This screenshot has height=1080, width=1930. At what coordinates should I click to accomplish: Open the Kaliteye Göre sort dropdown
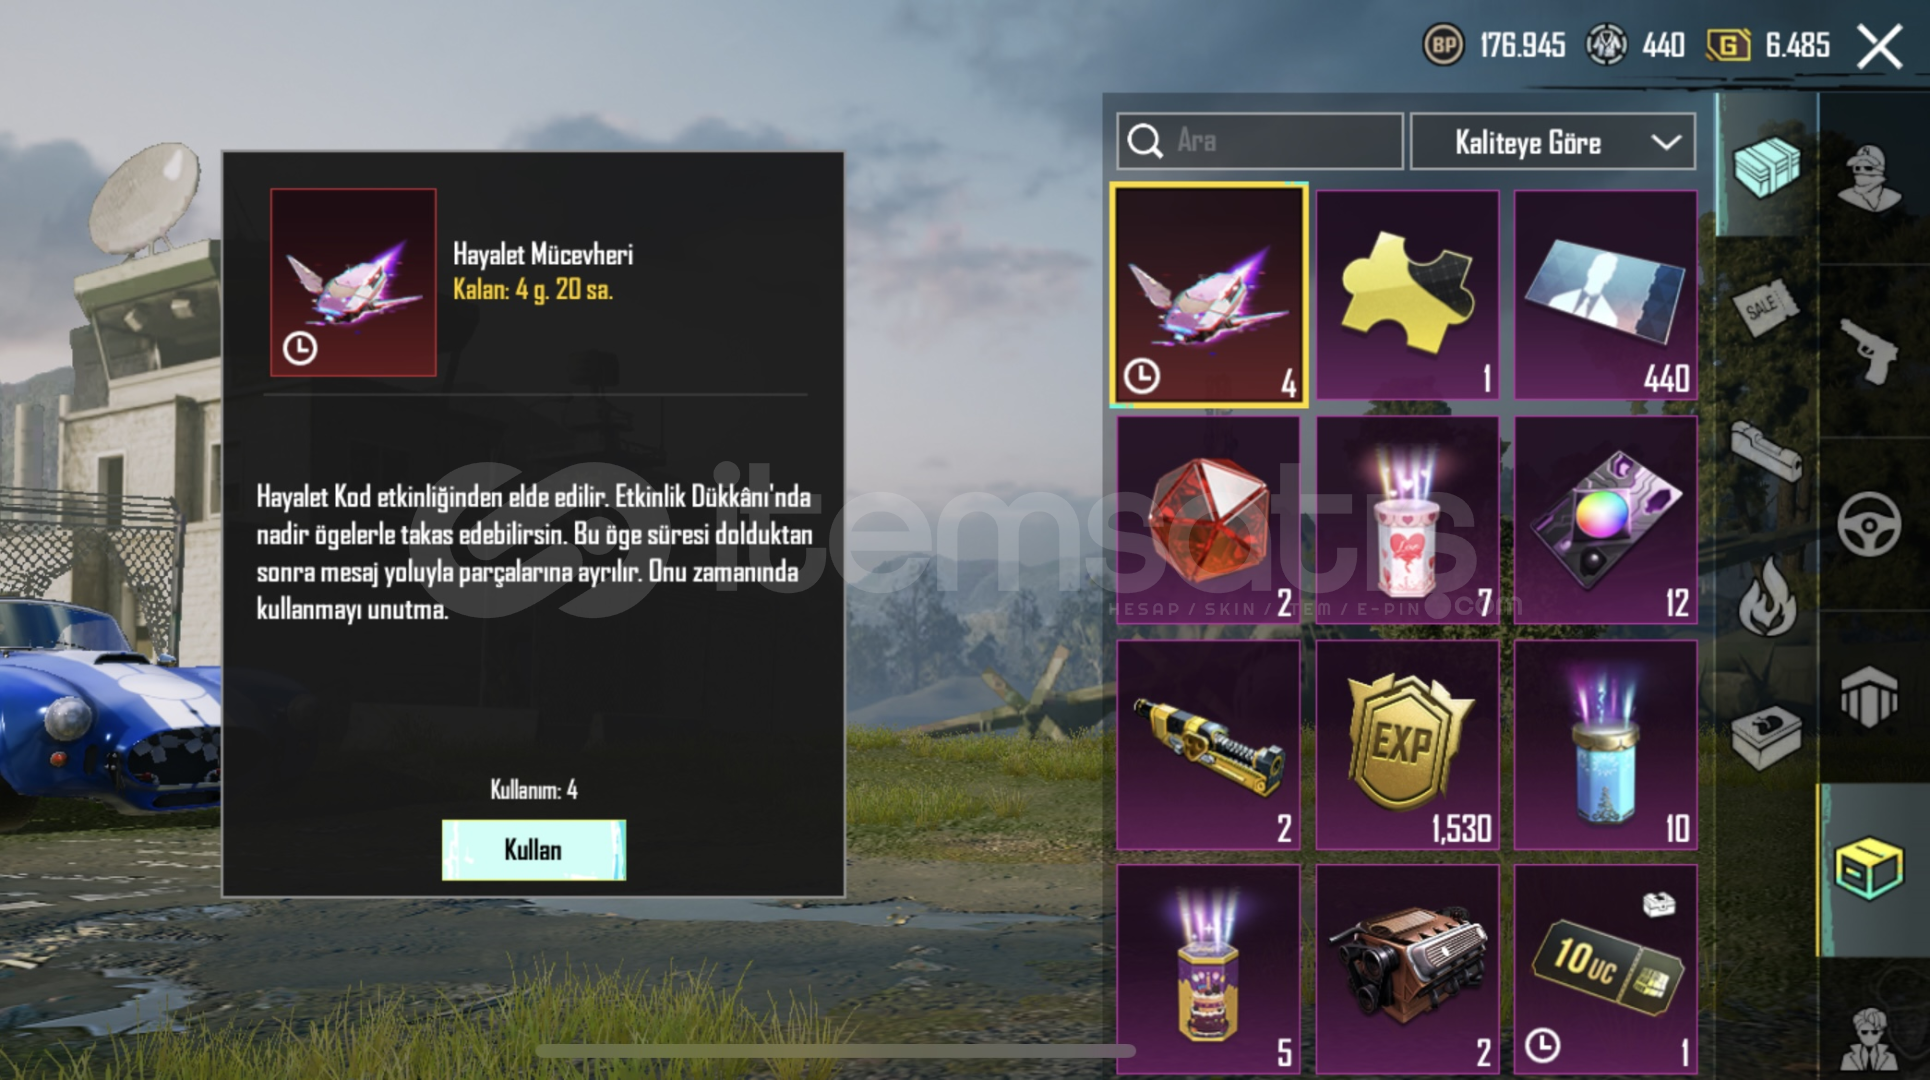pos(1552,142)
